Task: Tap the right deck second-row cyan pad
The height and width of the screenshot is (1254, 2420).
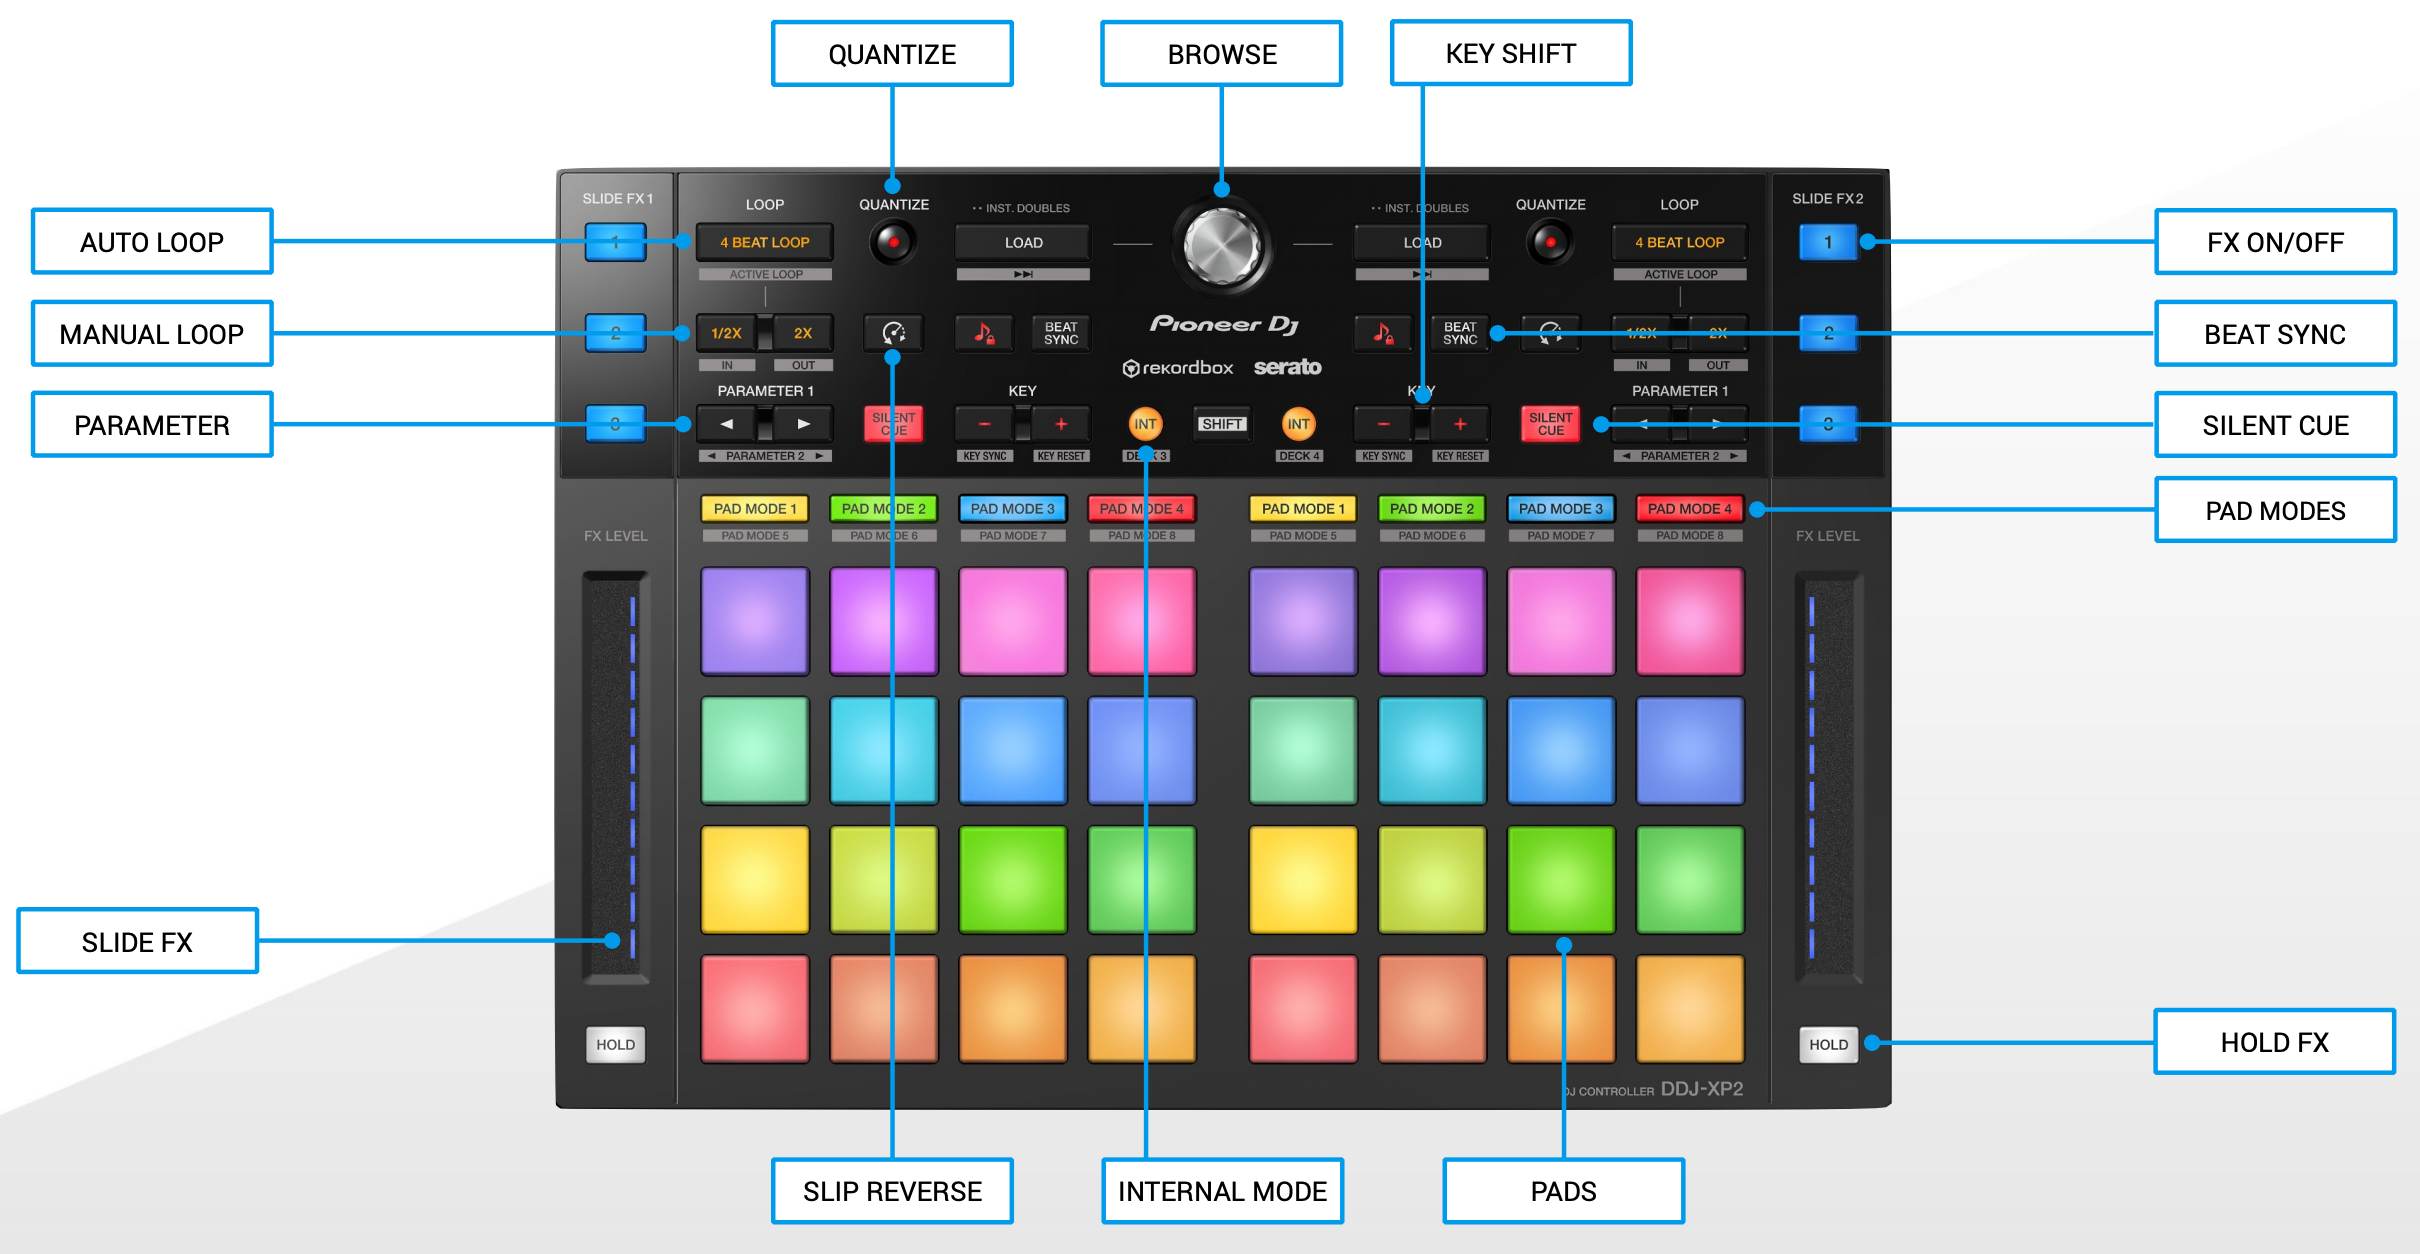Action: coord(1432,750)
